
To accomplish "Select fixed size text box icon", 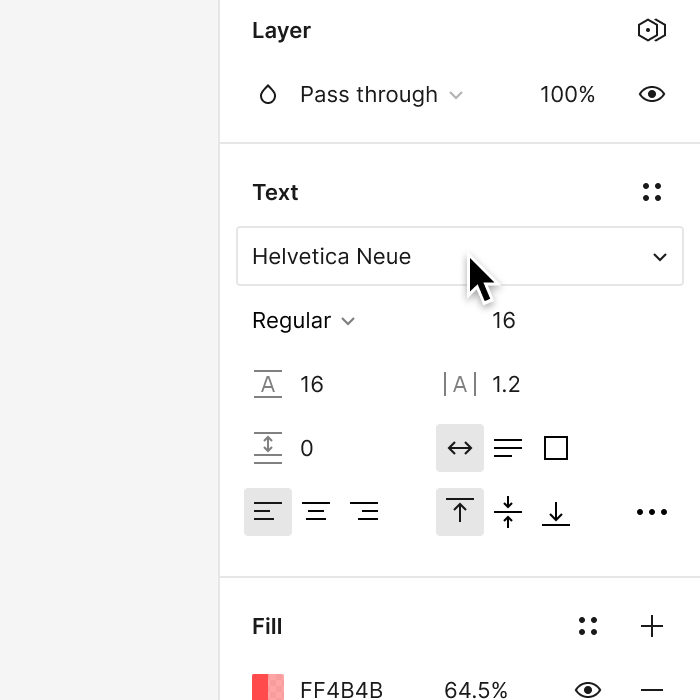I will (x=556, y=448).
